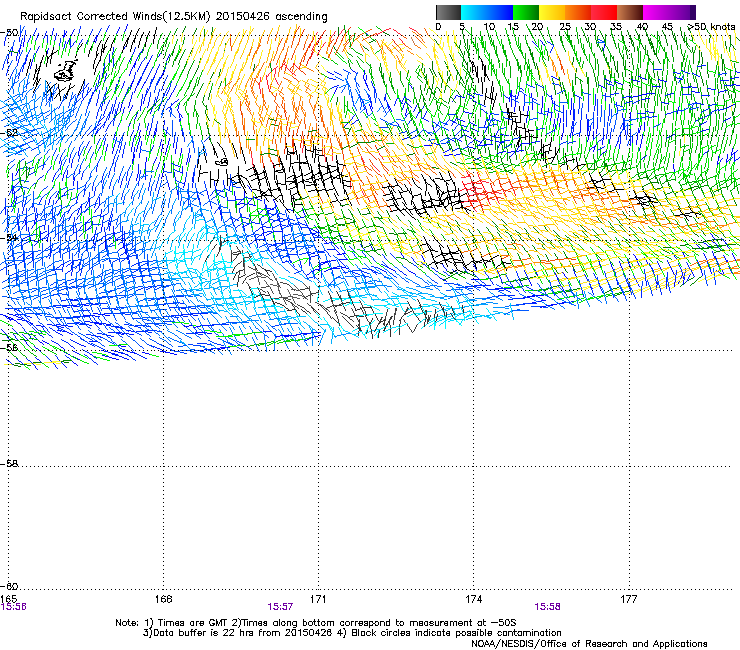Click the '165' longitude axis label

click(x=8, y=599)
